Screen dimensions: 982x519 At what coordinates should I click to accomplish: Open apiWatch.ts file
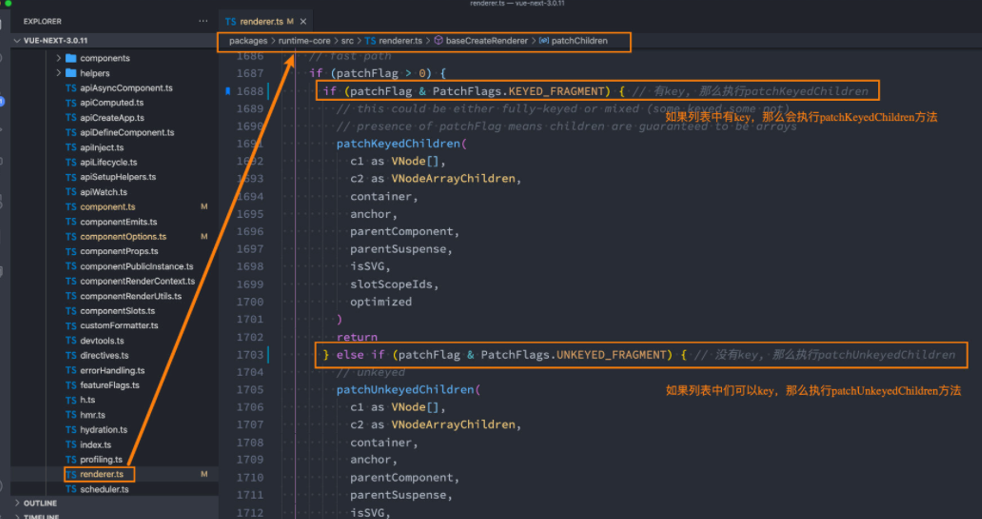[x=103, y=192]
